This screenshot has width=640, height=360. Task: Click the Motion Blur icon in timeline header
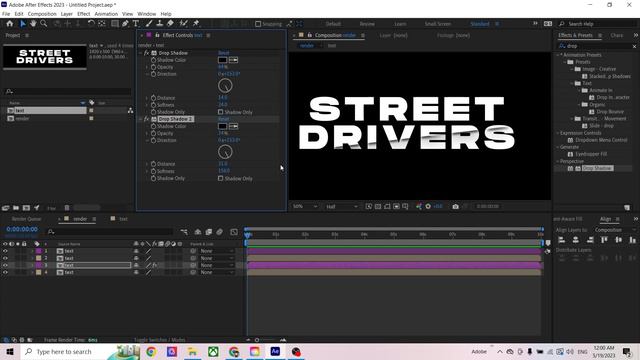click(x=220, y=232)
